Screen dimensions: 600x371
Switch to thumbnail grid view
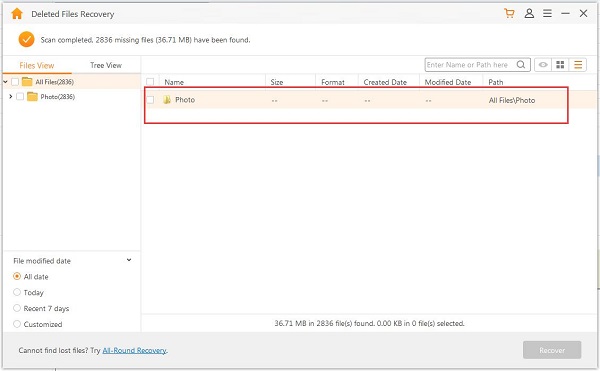pos(560,65)
